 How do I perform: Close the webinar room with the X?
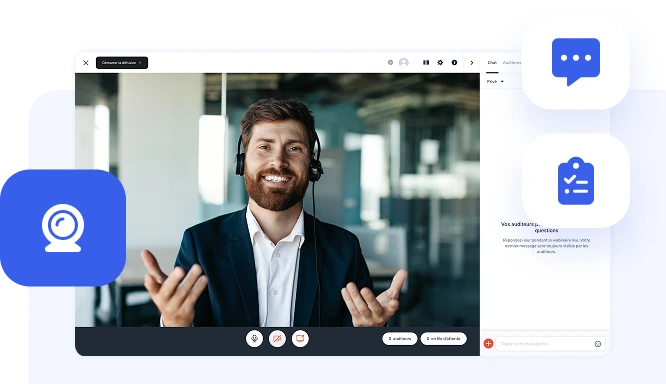click(86, 63)
